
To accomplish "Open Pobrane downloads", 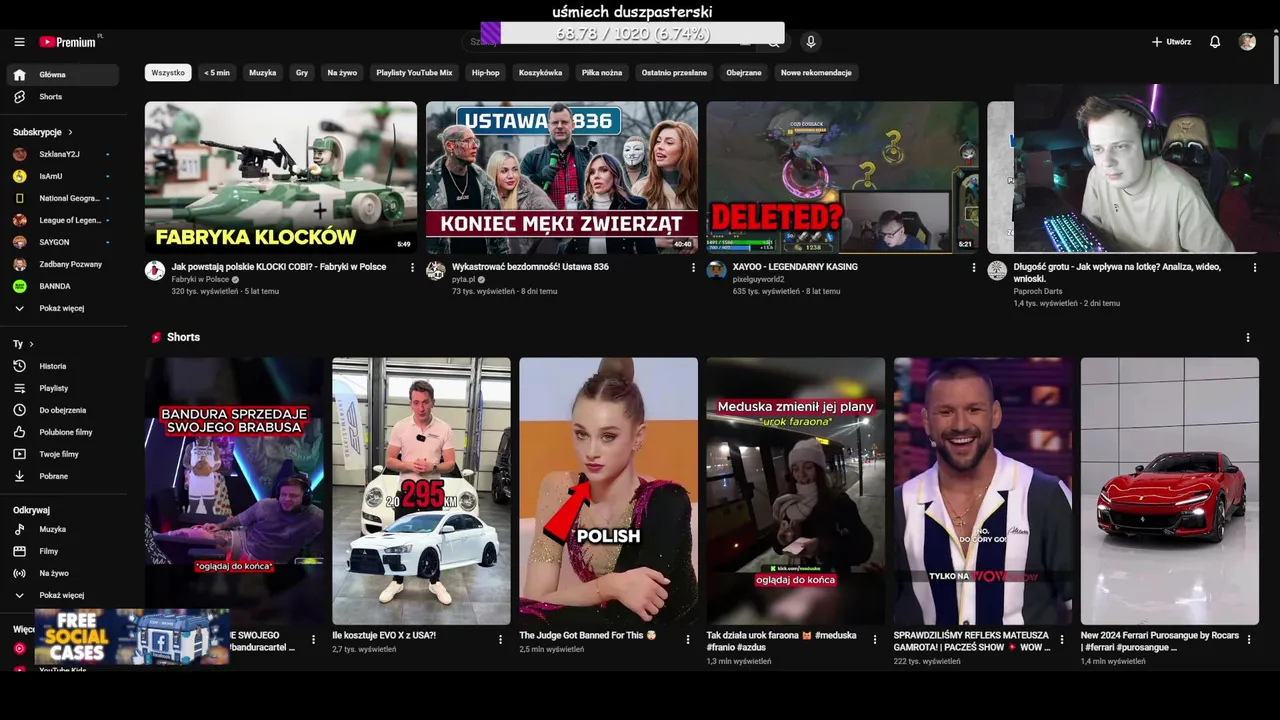I will [x=63, y=476].
